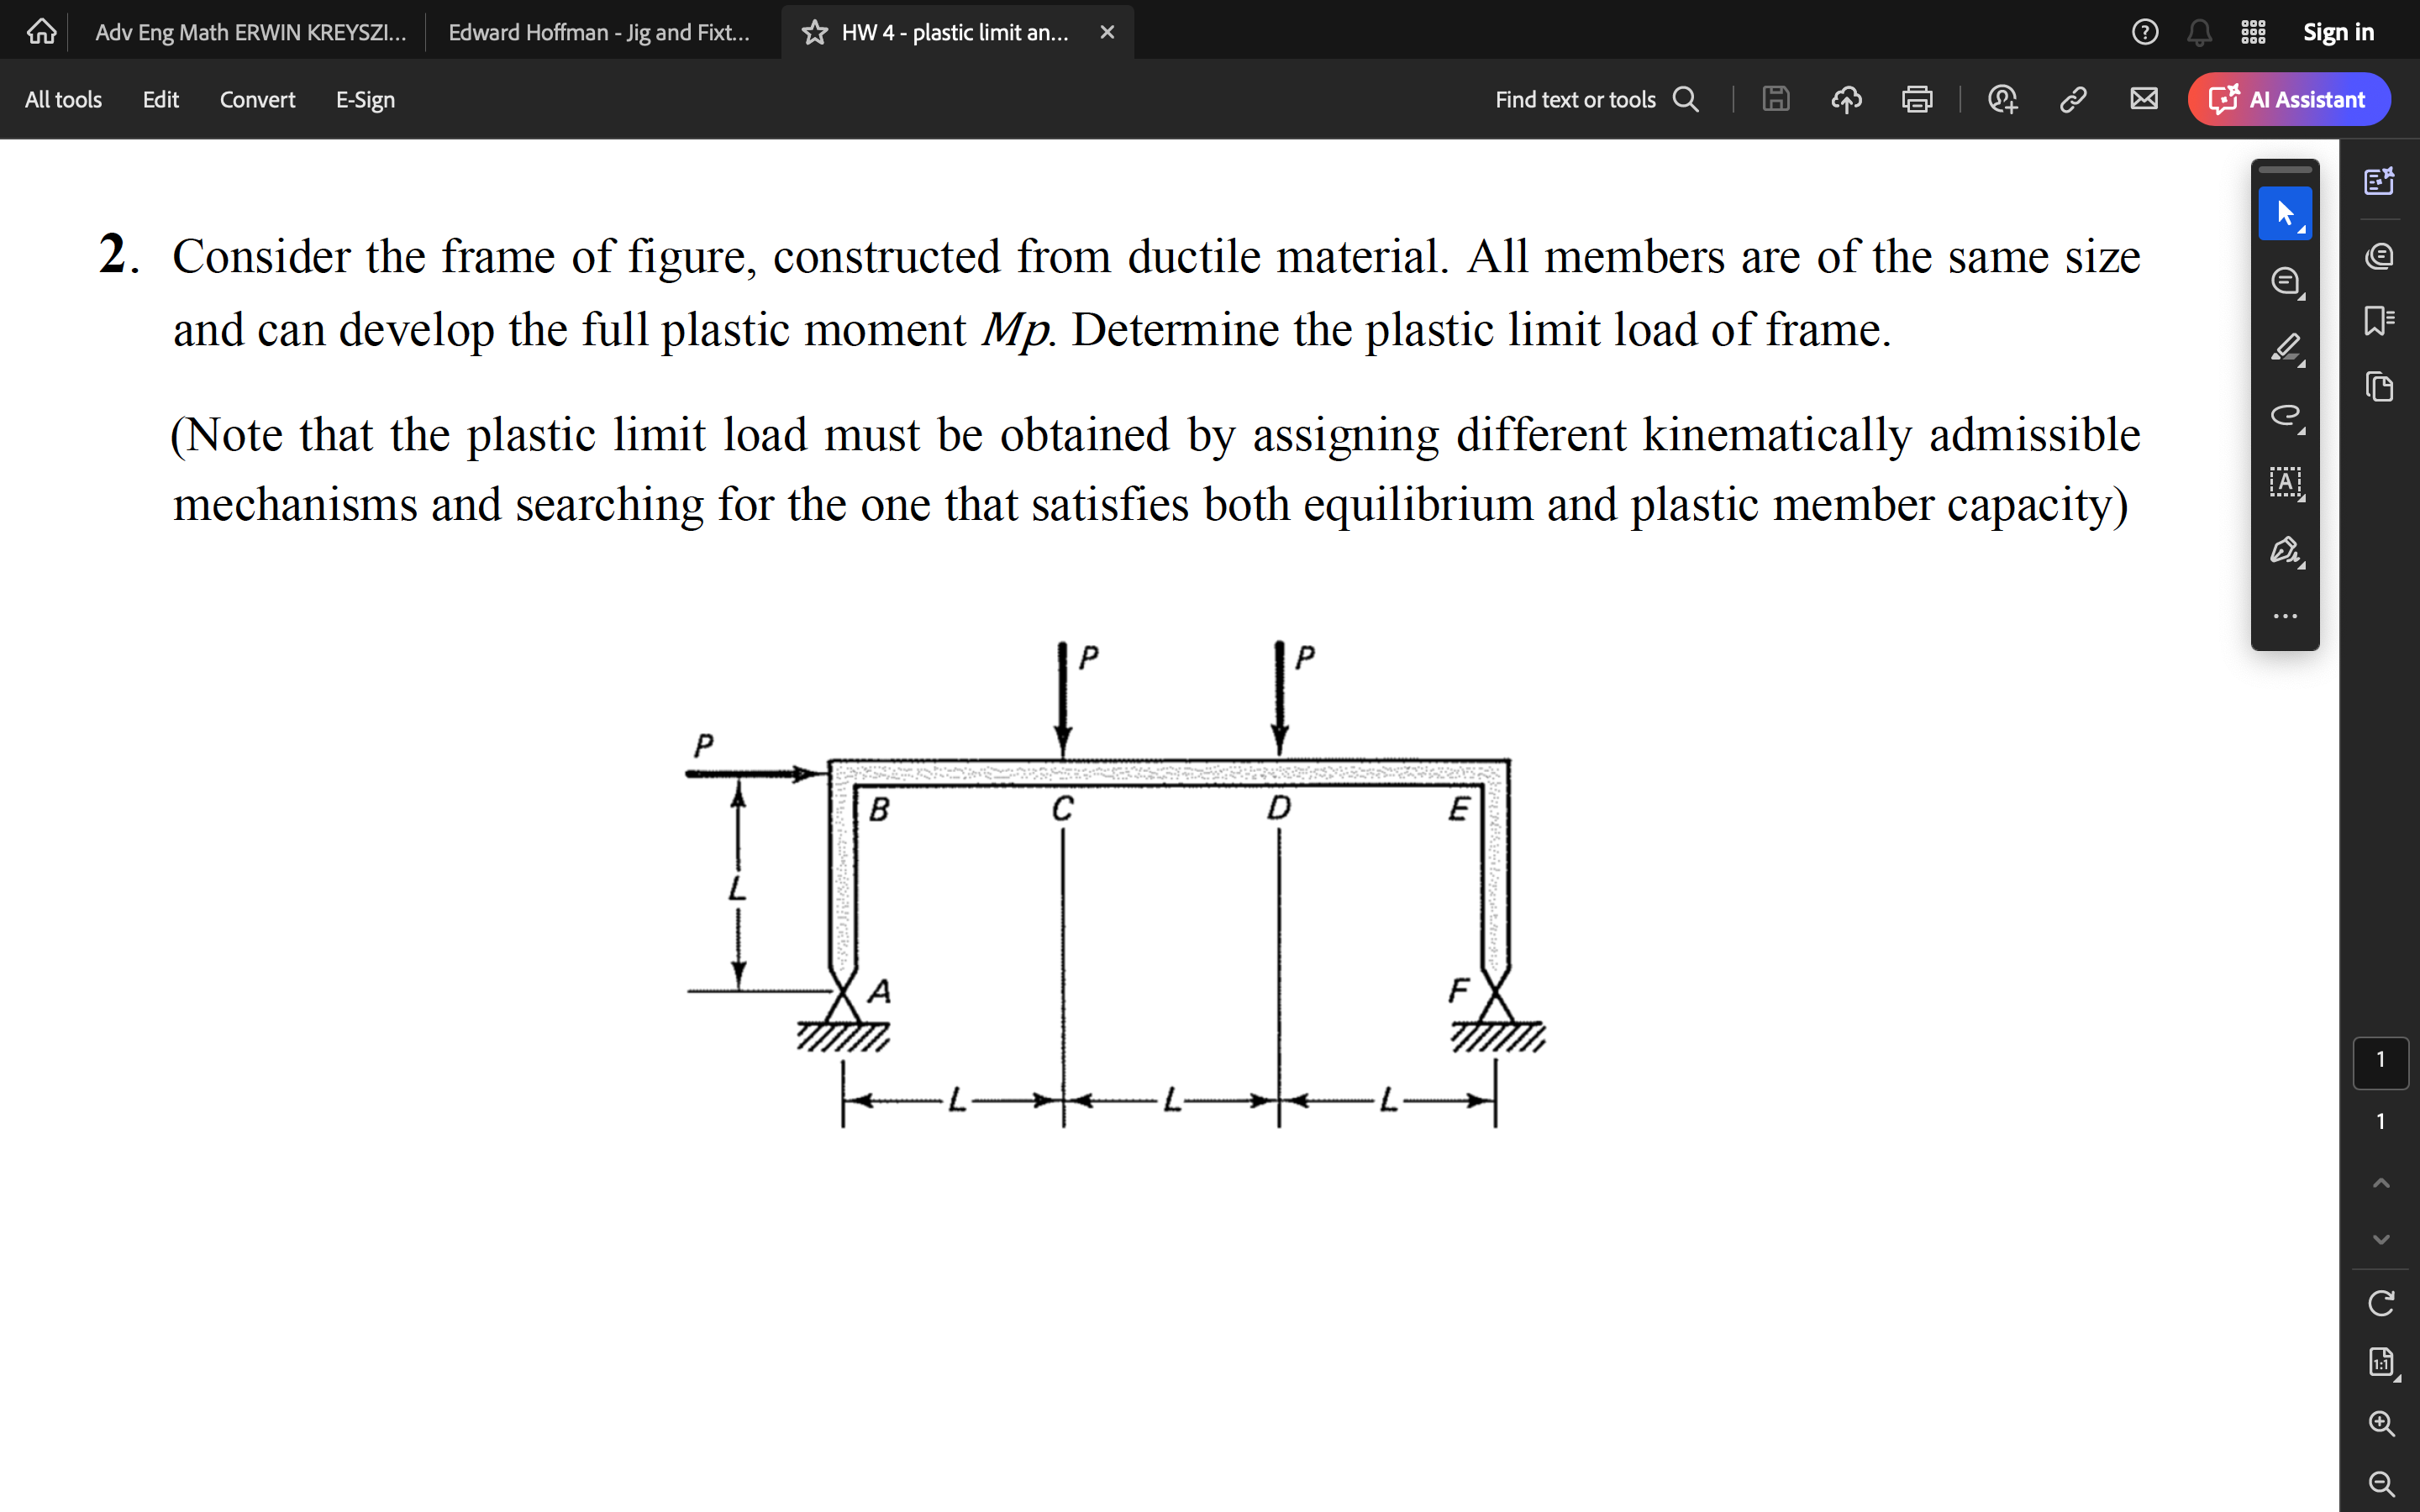
Task: Click Sign in
Action: coord(2339,31)
